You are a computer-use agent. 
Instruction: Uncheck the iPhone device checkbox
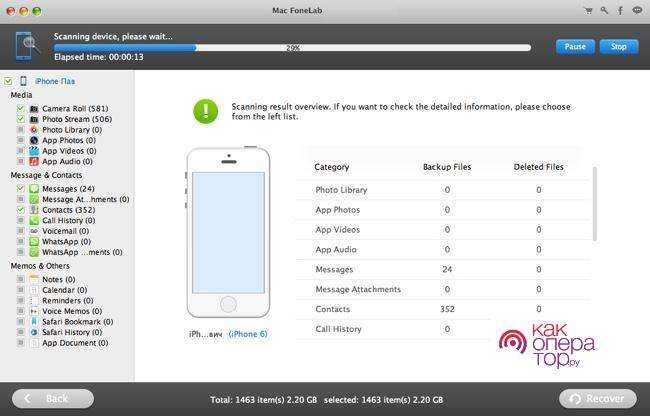click(x=8, y=81)
